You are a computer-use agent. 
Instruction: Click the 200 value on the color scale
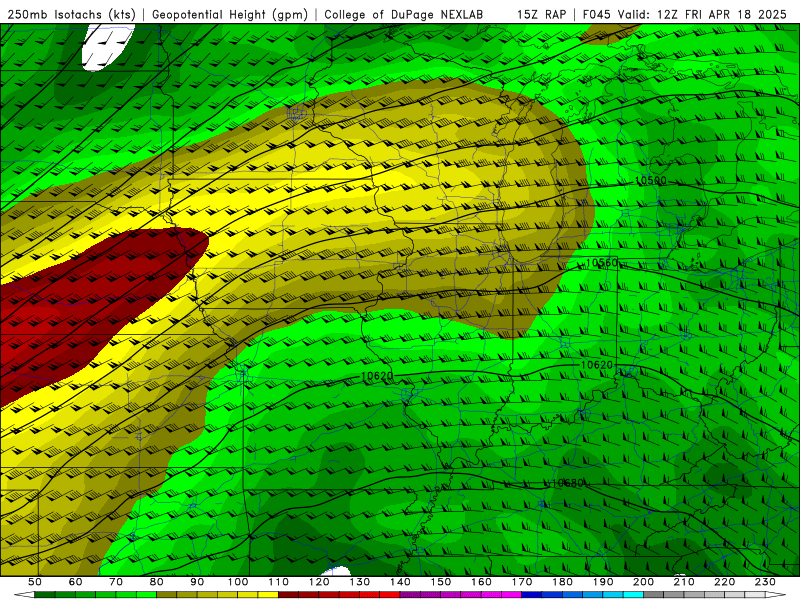(643, 582)
